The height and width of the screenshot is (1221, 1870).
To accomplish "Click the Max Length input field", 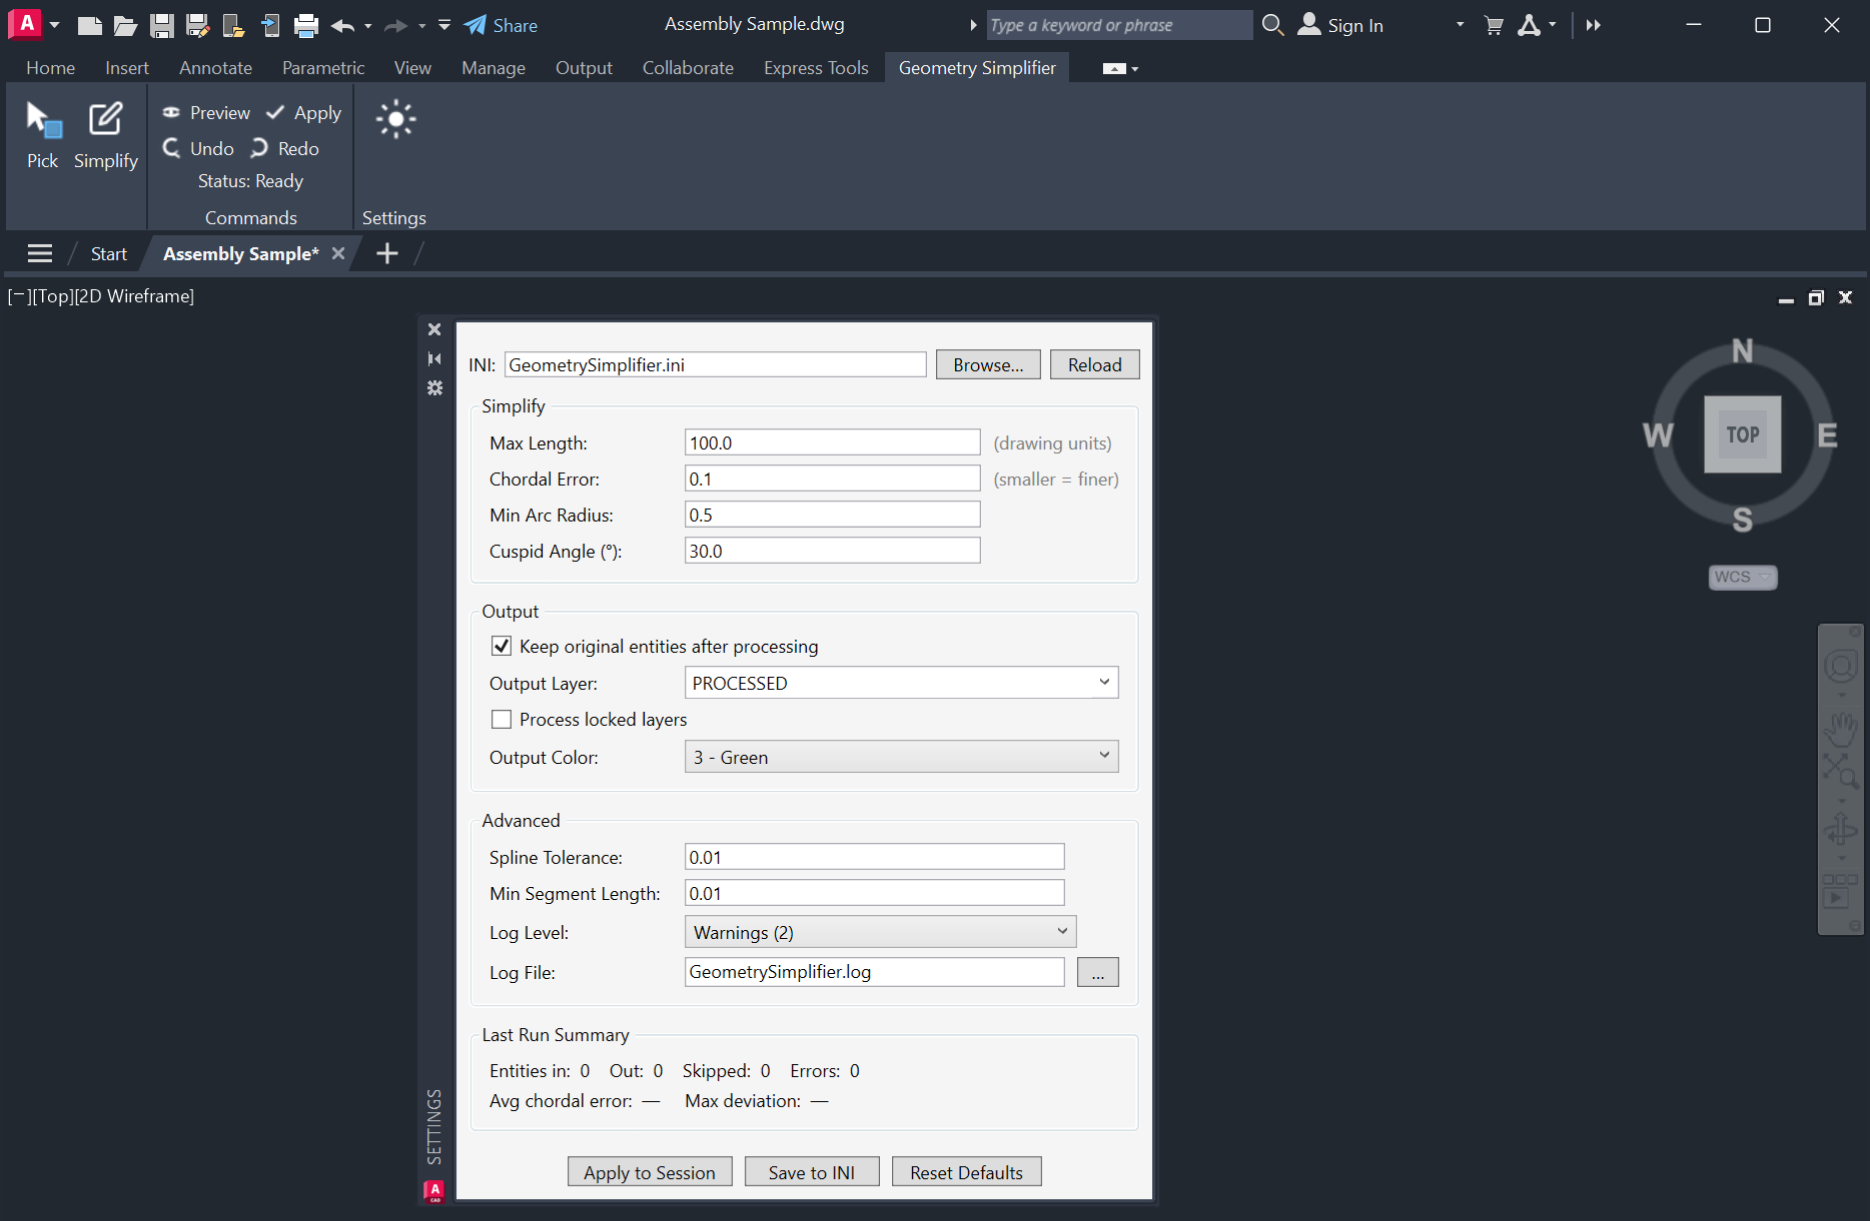I will [833, 443].
